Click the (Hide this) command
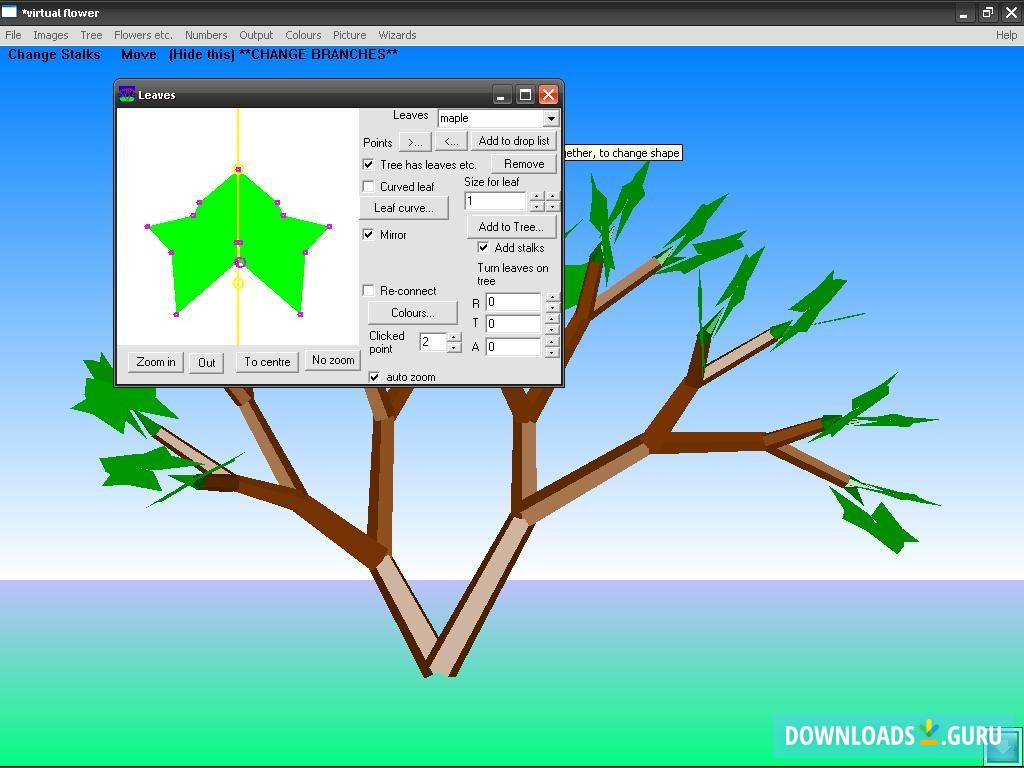This screenshot has width=1024, height=768. [x=201, y=55]
